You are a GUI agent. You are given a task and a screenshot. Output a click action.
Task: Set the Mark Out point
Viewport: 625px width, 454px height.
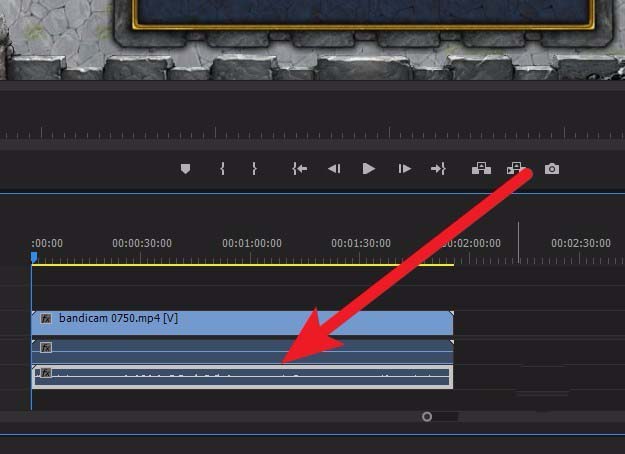[254, 169]
